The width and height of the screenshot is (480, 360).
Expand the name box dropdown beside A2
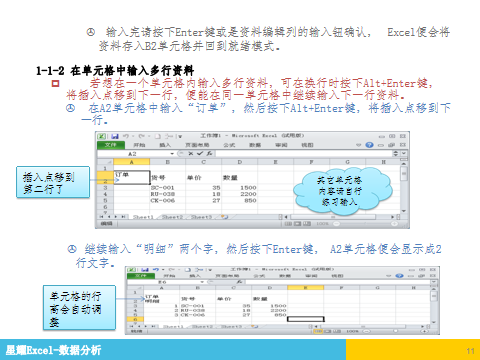(172, 154)
